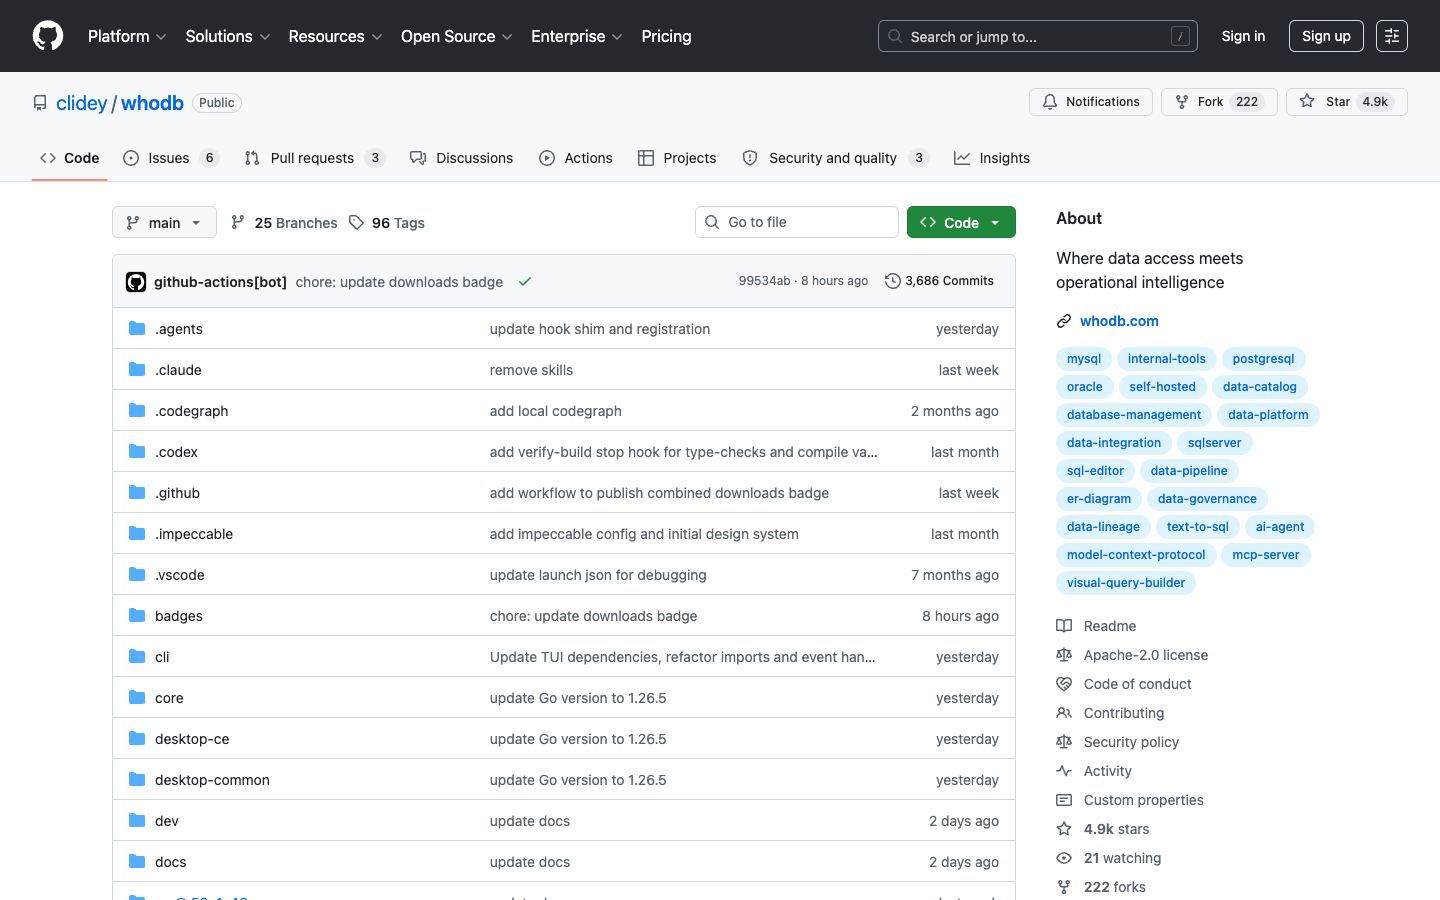Click the eye icon next to 21 watching
Screen dimensions: 1440x900
pos(1064,858)
